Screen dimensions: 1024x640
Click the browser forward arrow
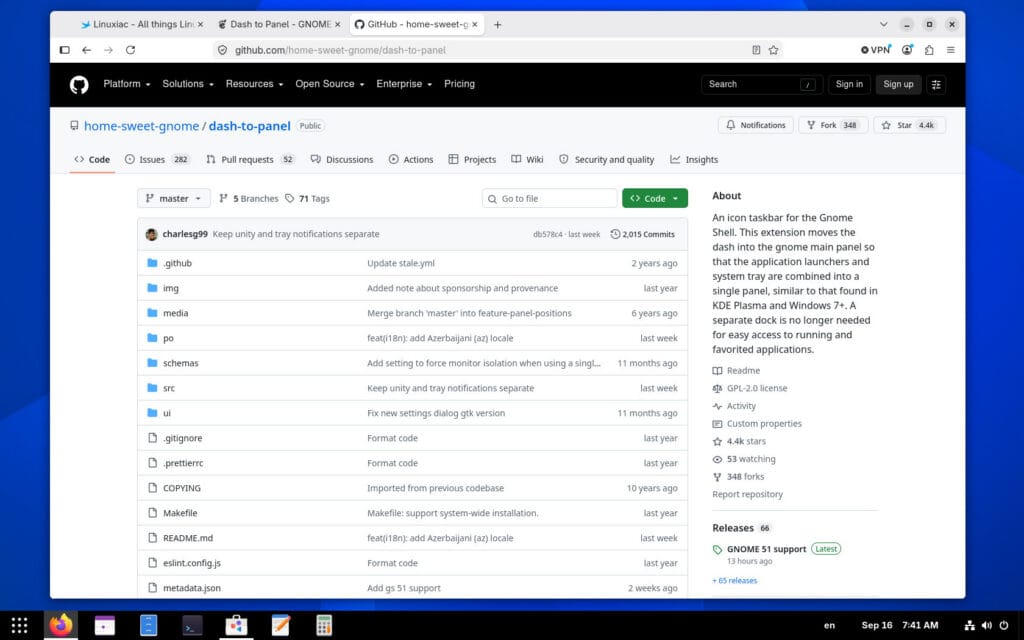click(108, 50)
